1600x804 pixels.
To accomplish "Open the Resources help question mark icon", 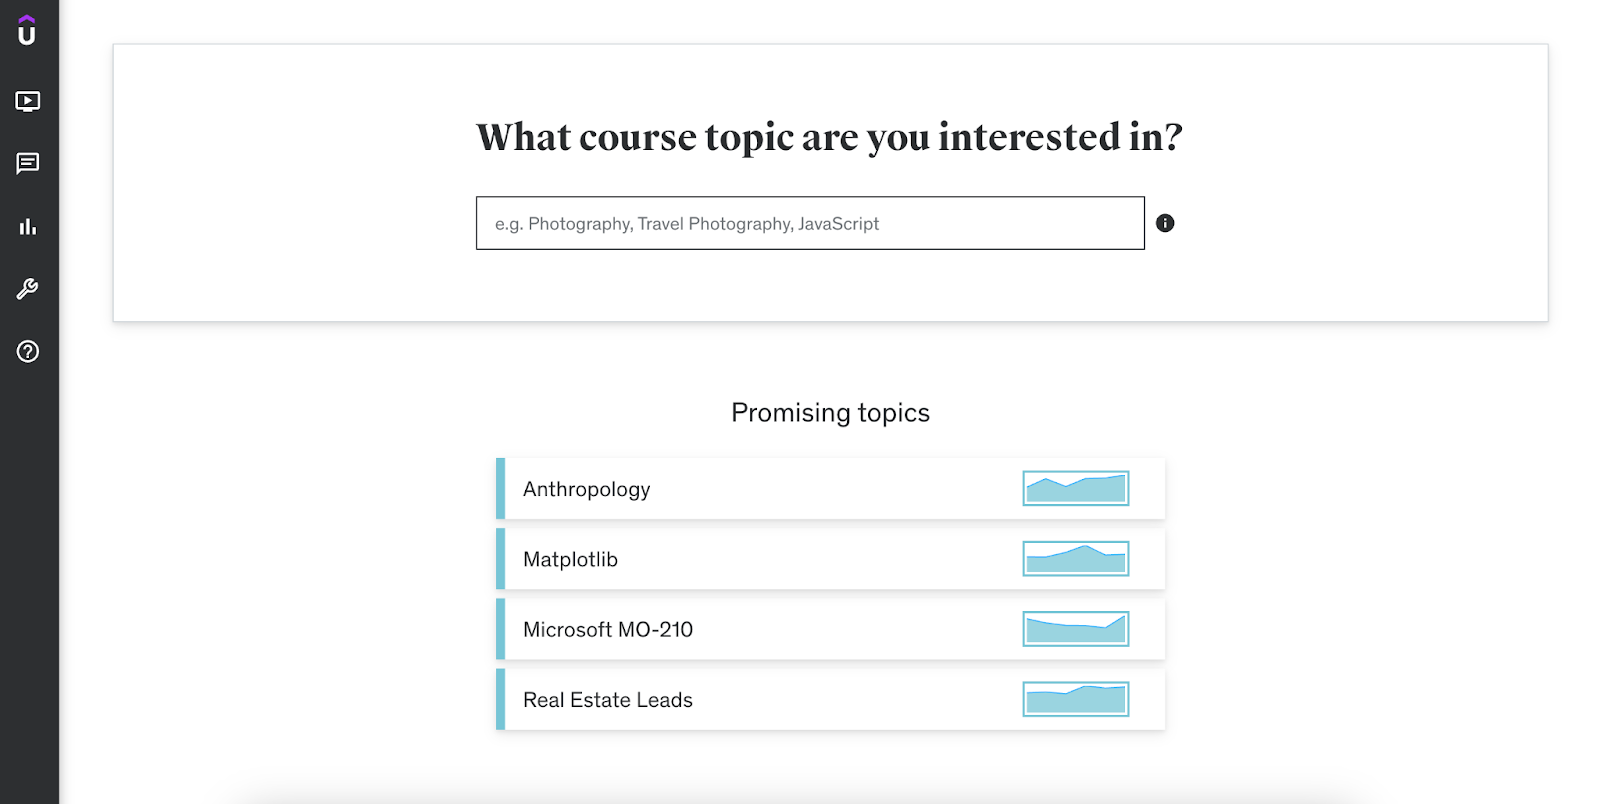I will [x=28, y=351].
